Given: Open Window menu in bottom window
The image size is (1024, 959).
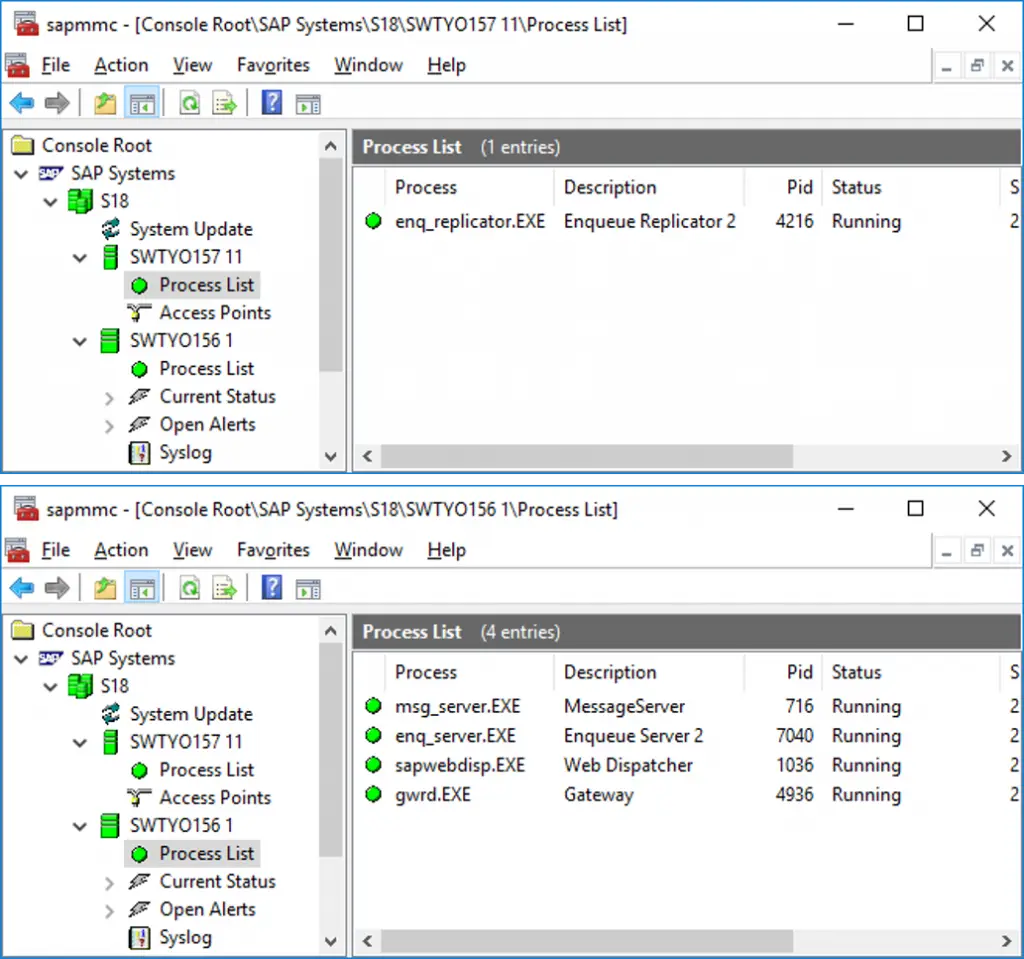Looking at the screenshot, I should pos(368,550).
